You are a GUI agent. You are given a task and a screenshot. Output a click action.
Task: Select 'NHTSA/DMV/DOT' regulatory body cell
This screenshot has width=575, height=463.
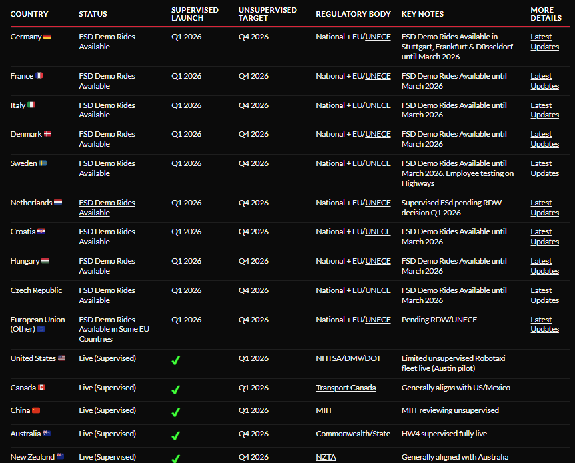[348, 358]
